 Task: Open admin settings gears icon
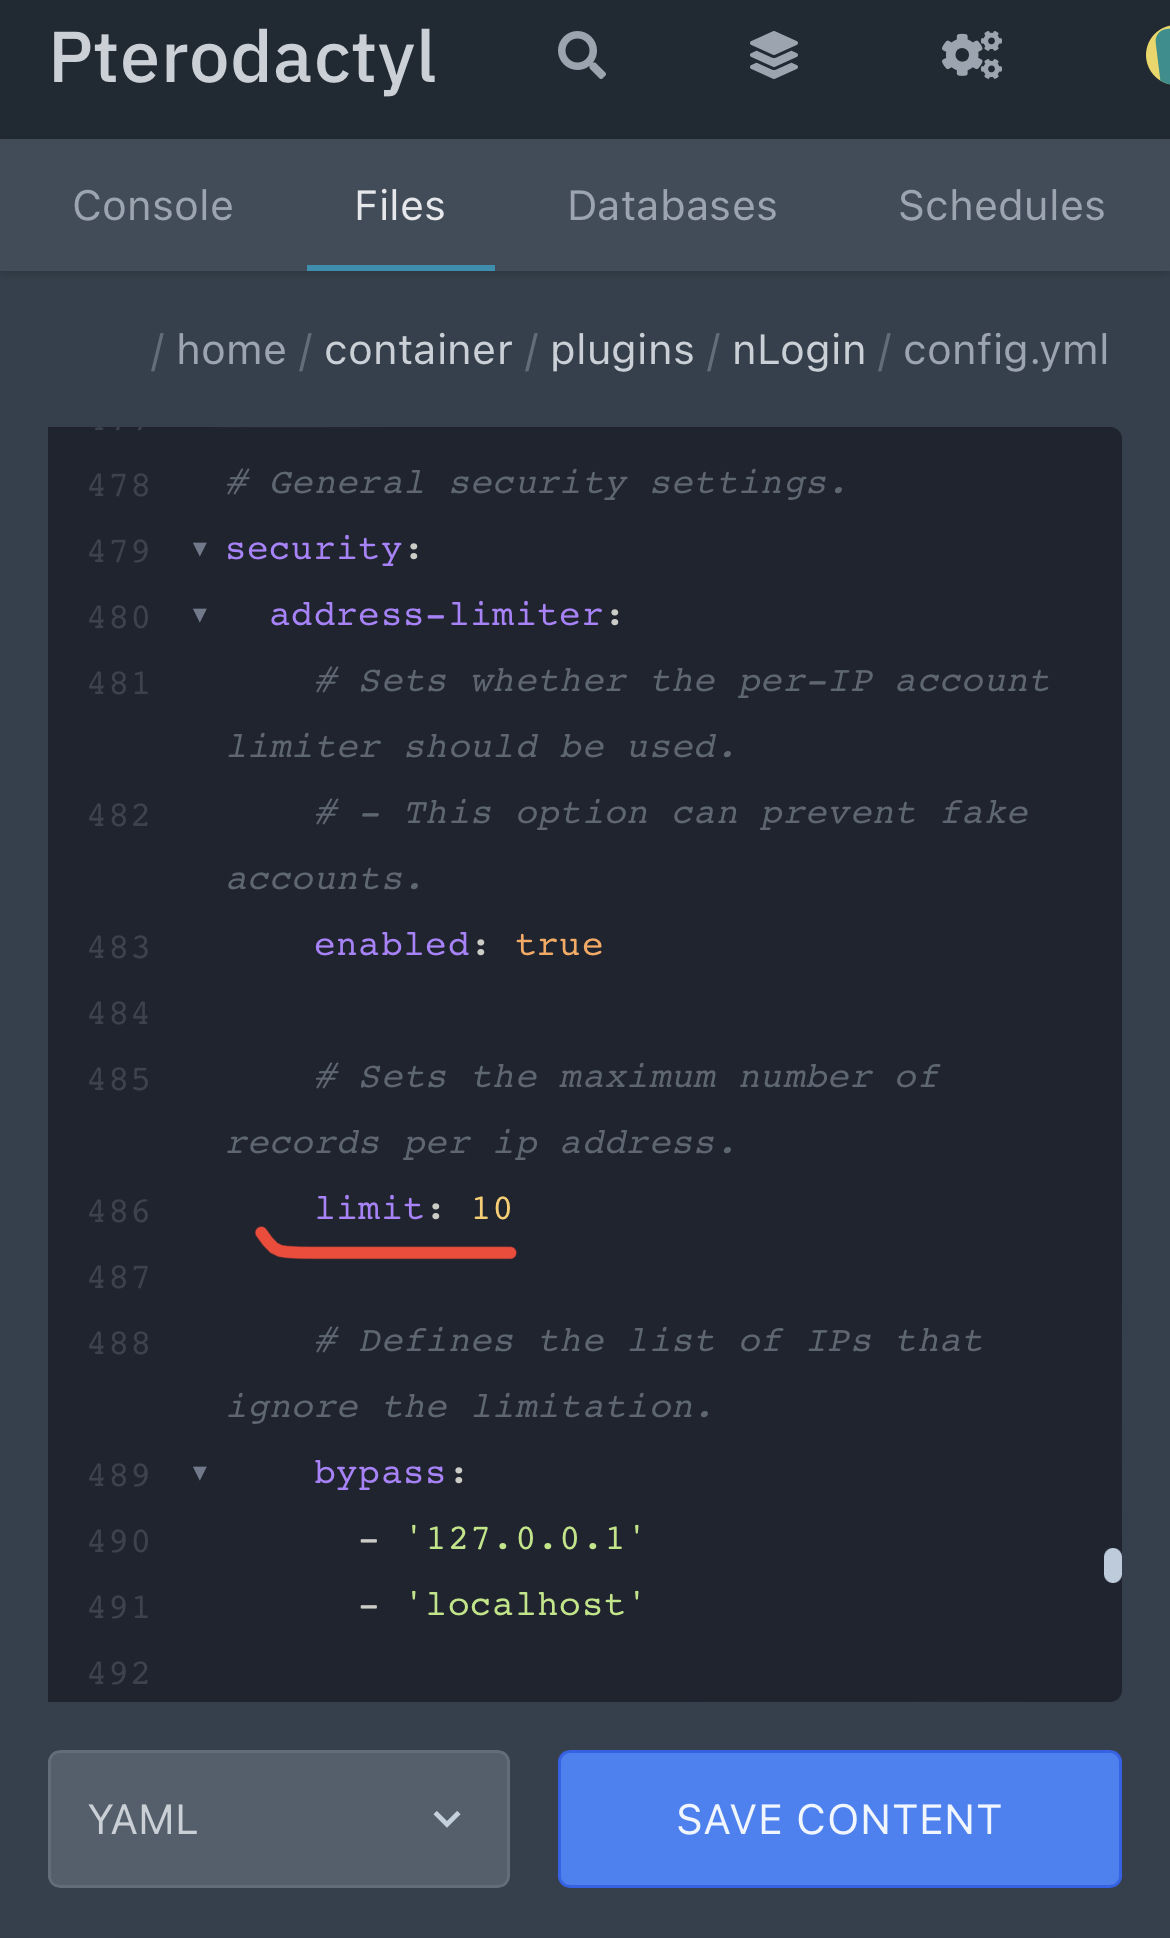tap(971, 55)
